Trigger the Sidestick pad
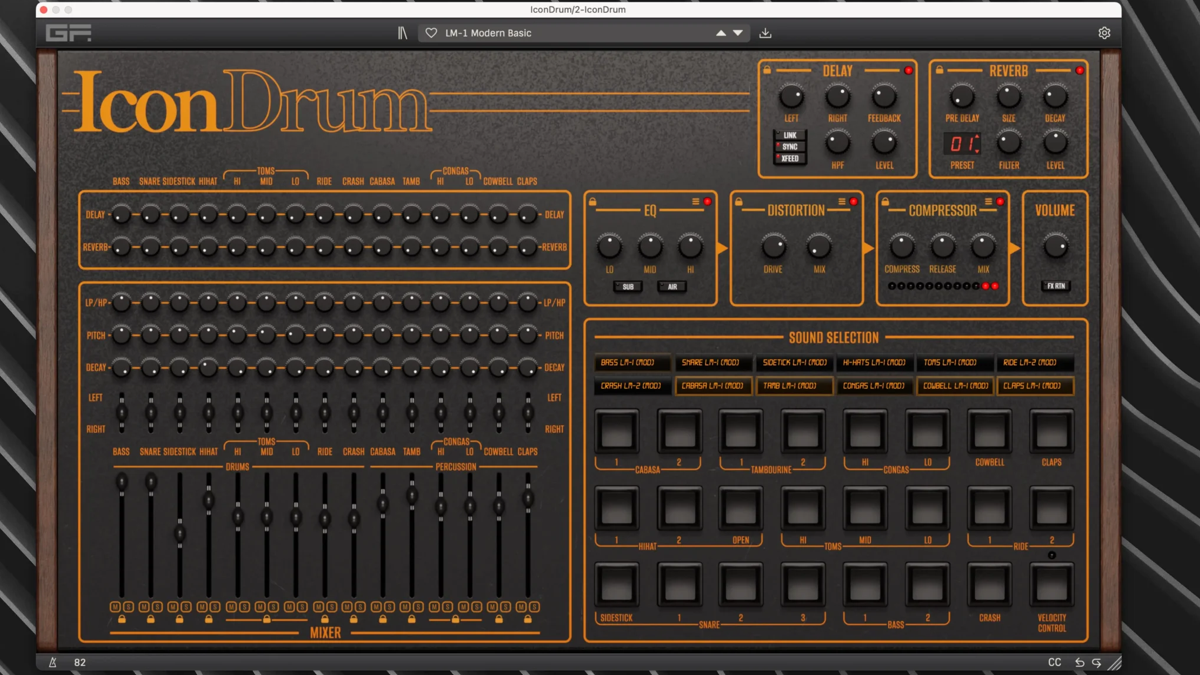The height and width of the screenshot is (675, 1200). coord(617,585)
